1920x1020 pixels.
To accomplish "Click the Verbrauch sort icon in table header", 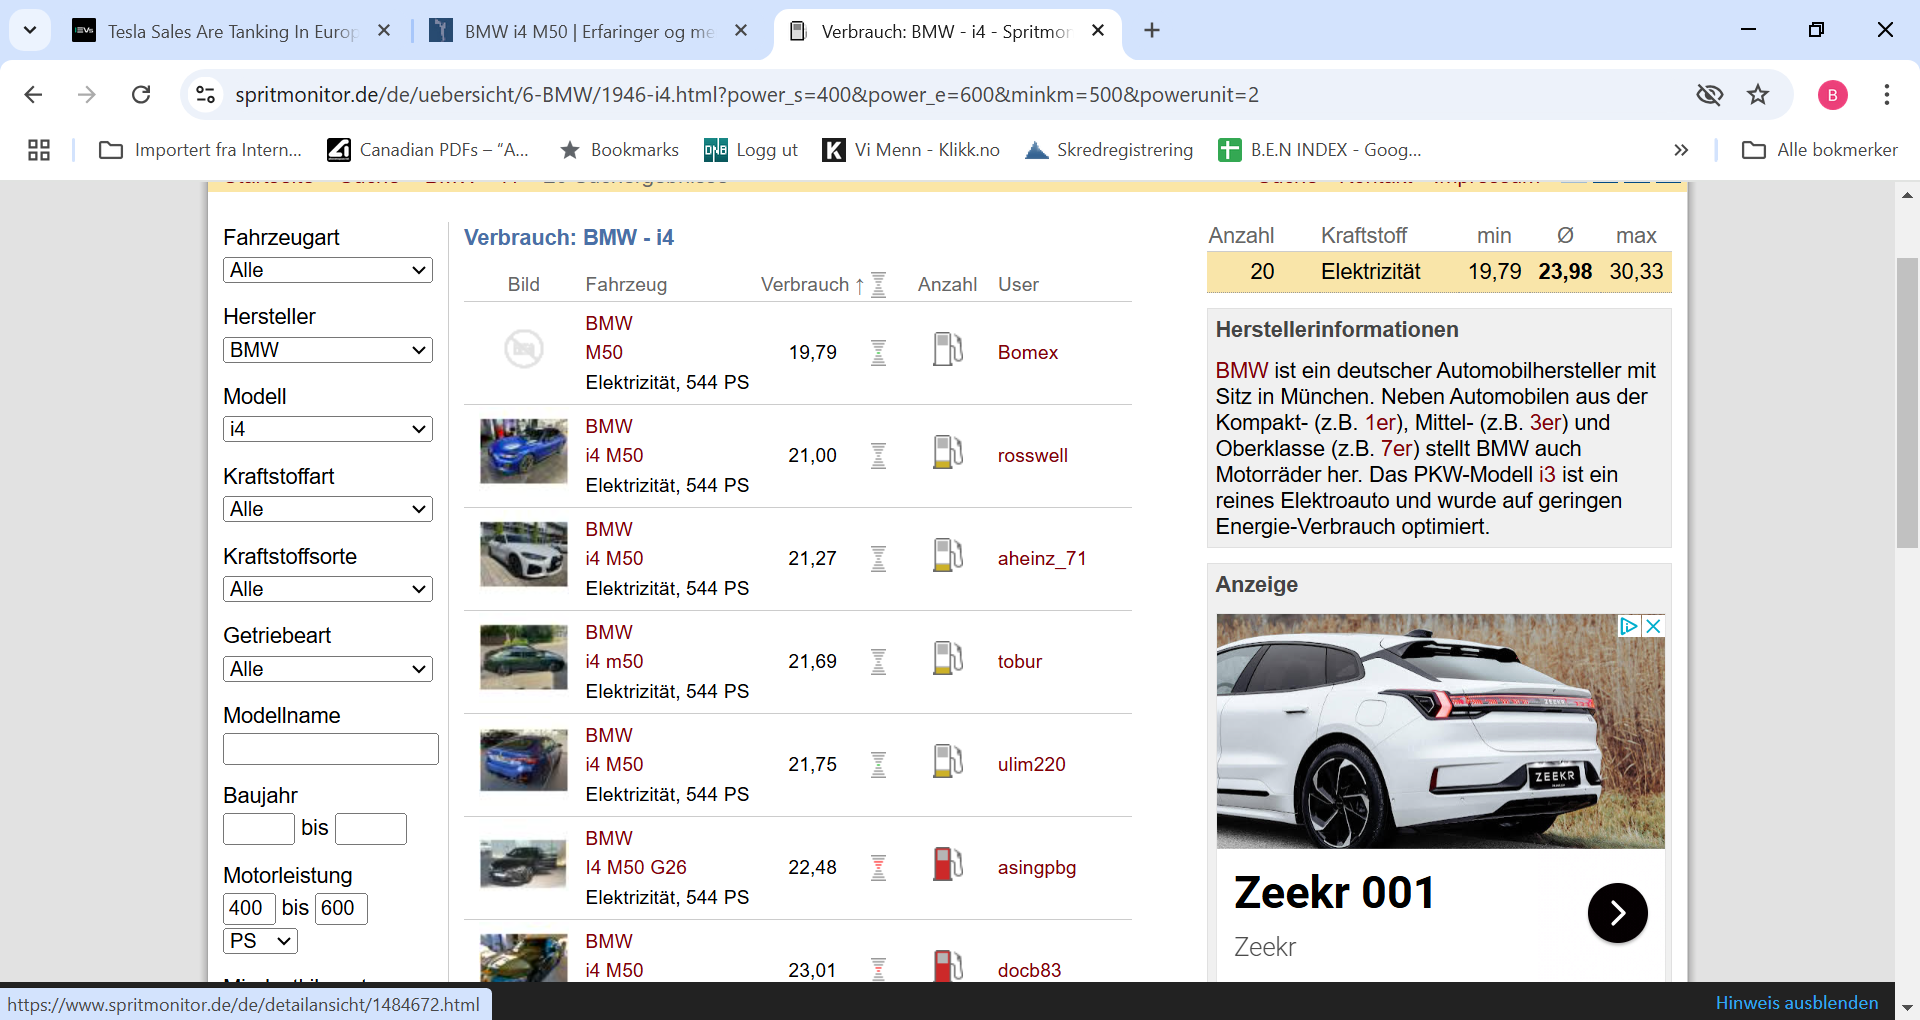I will click(x=878, y=285).
